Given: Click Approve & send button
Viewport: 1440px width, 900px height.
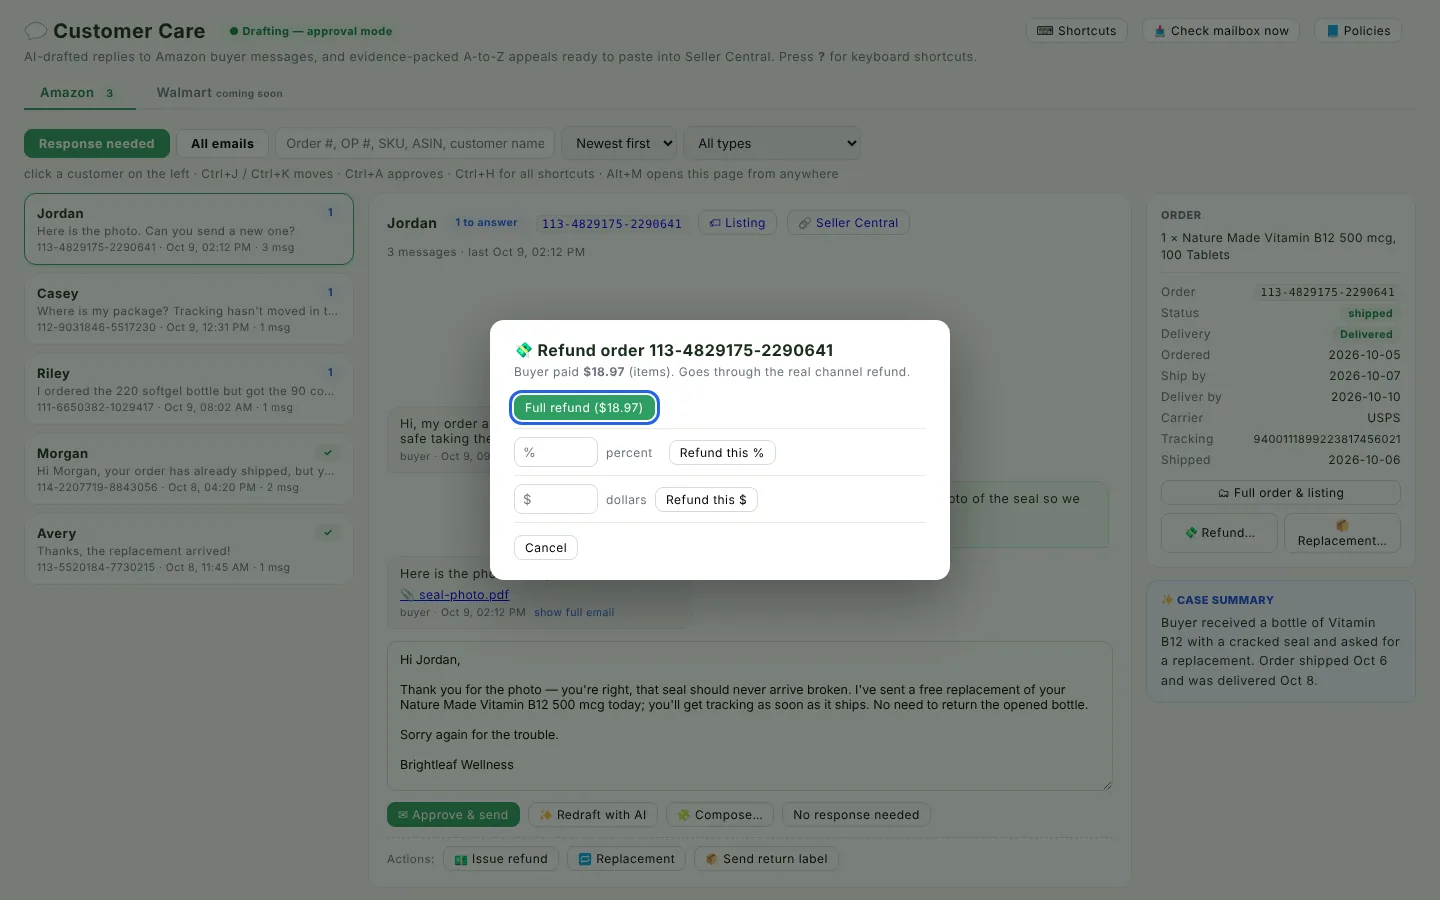Looking at the screenshot, I should tap(453, 815).
